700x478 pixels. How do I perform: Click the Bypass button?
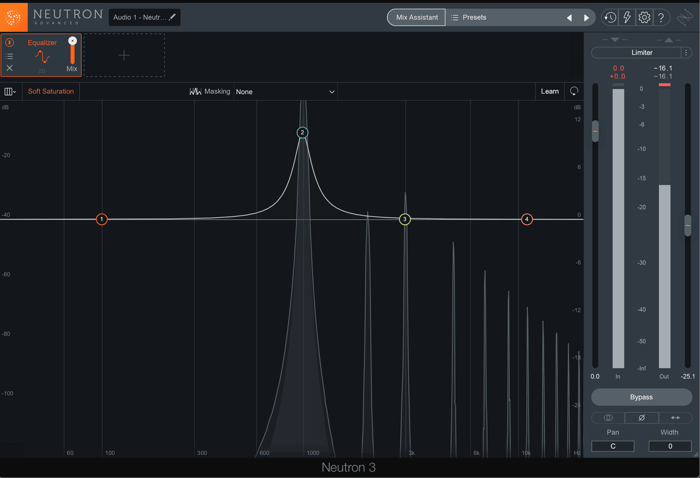click(x=642, y=397)
